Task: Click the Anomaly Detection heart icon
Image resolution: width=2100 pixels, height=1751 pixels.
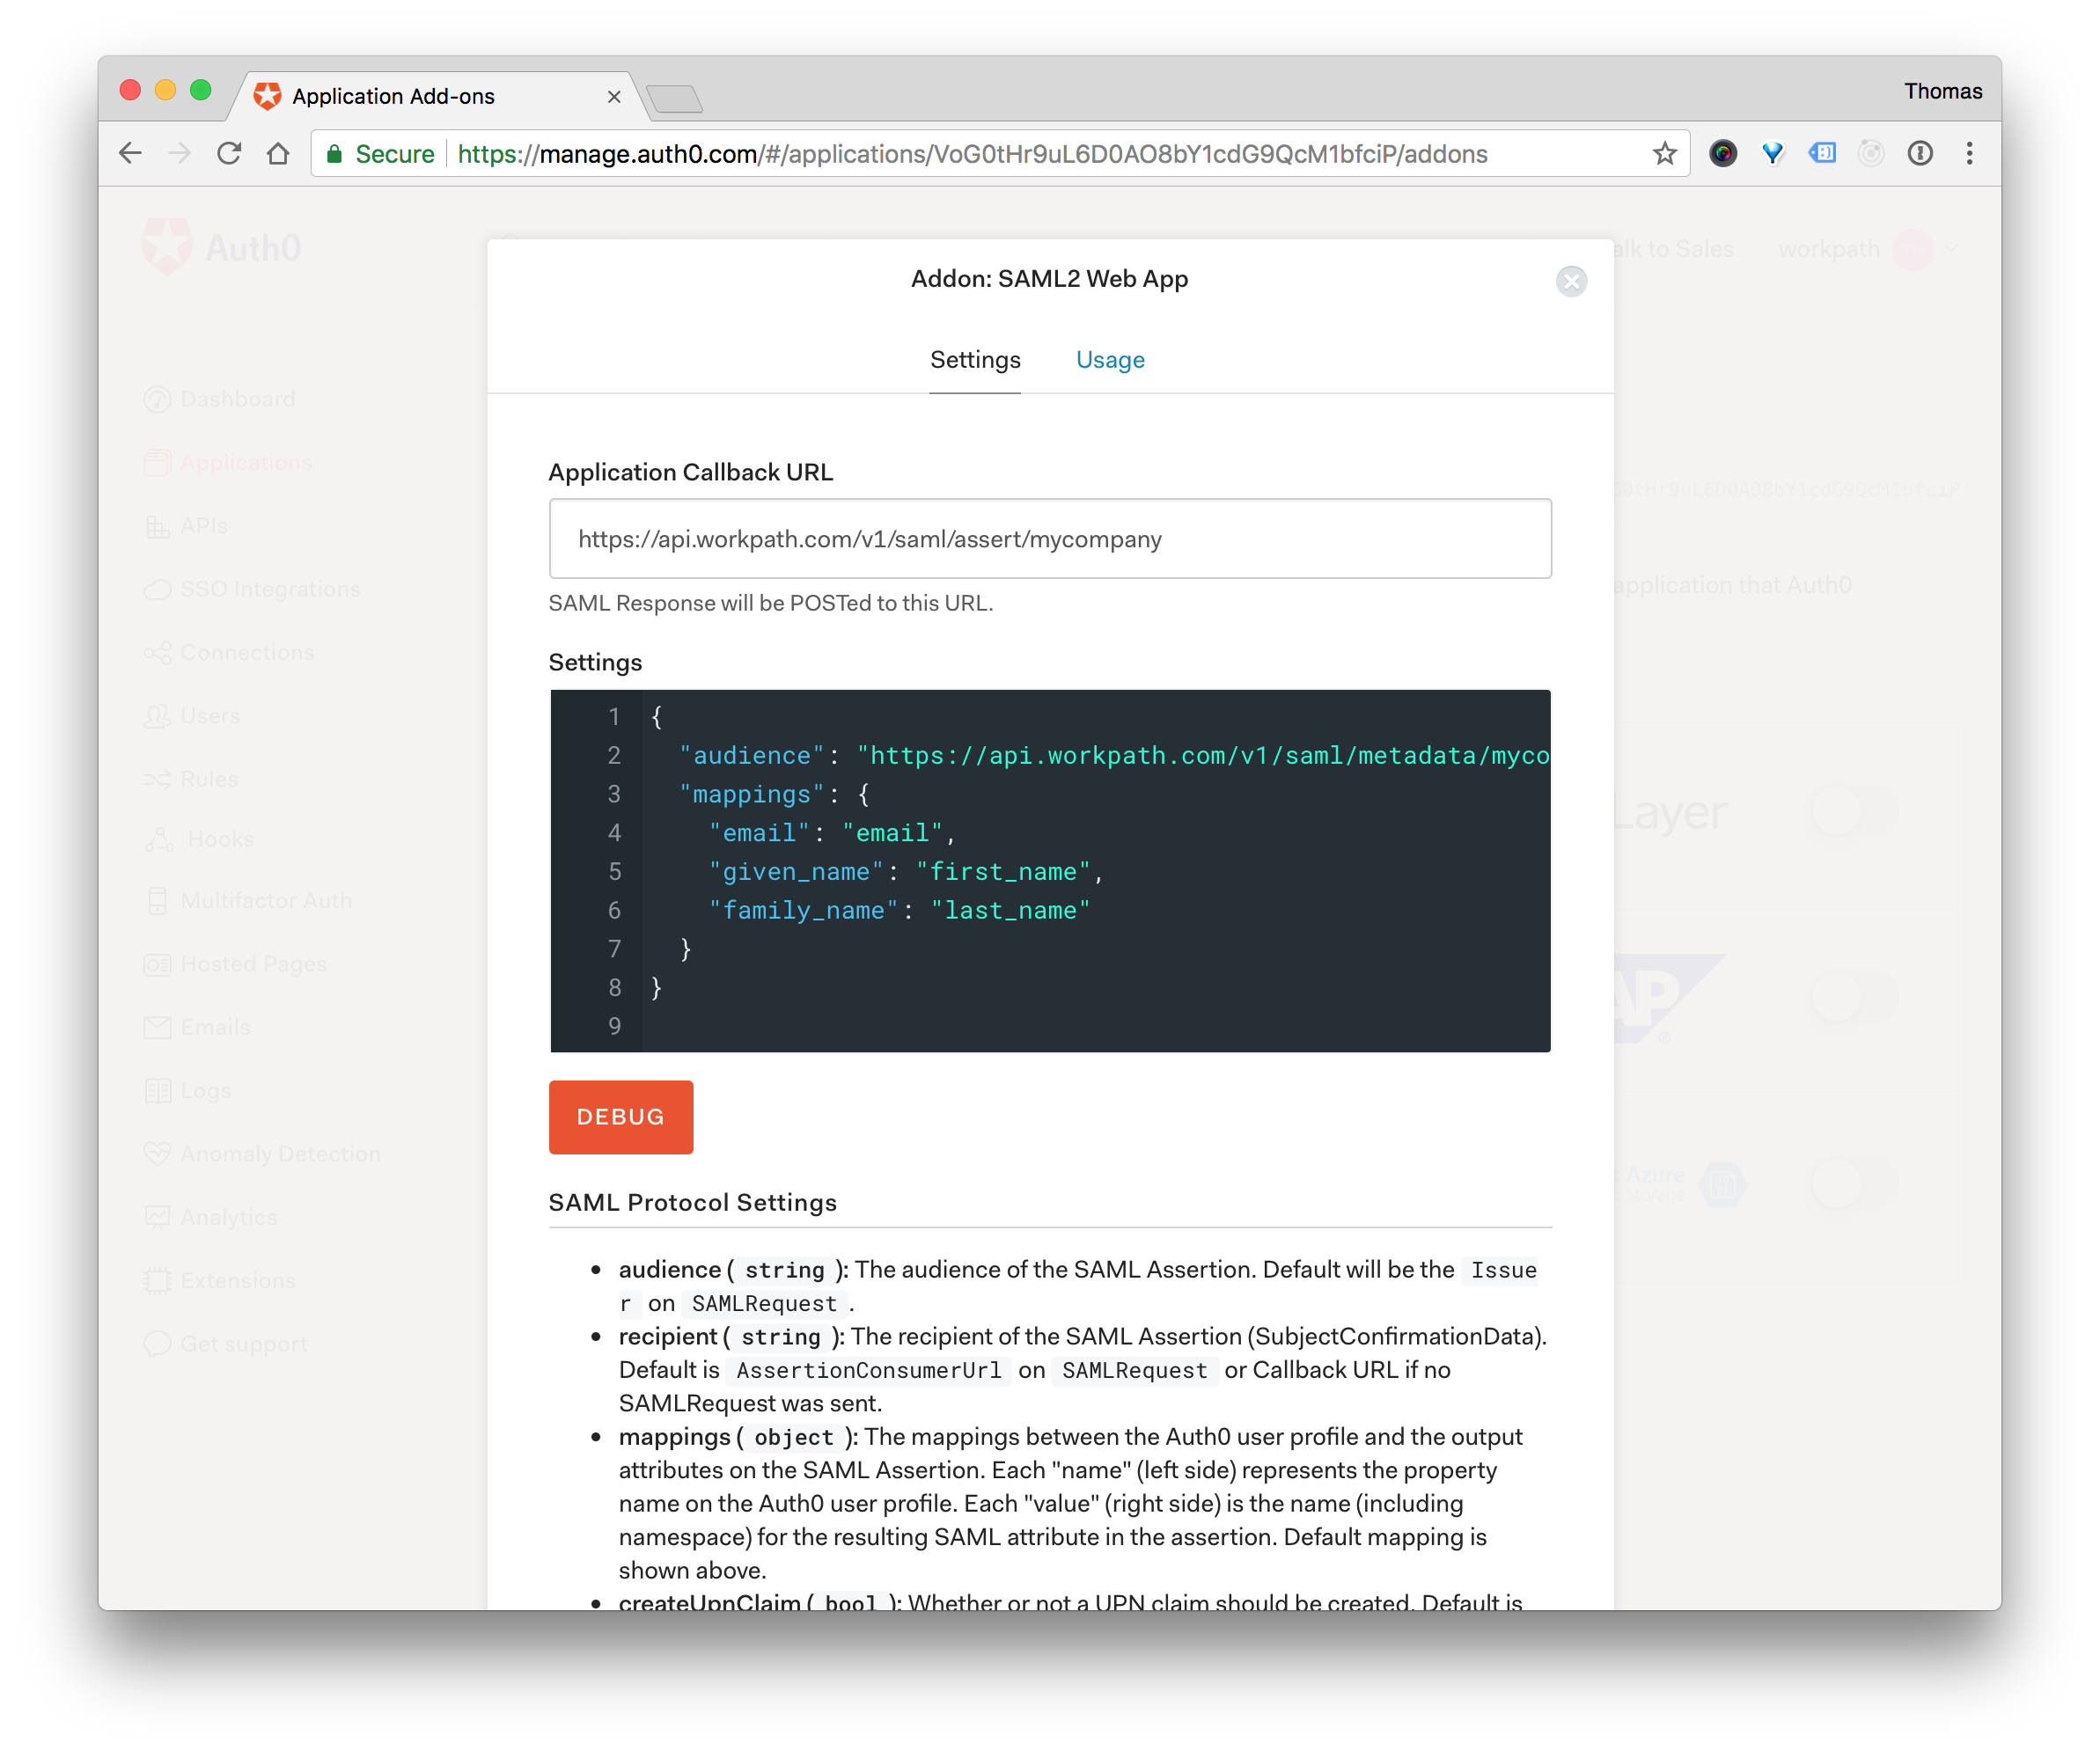Action: [x=157, y=1154]
